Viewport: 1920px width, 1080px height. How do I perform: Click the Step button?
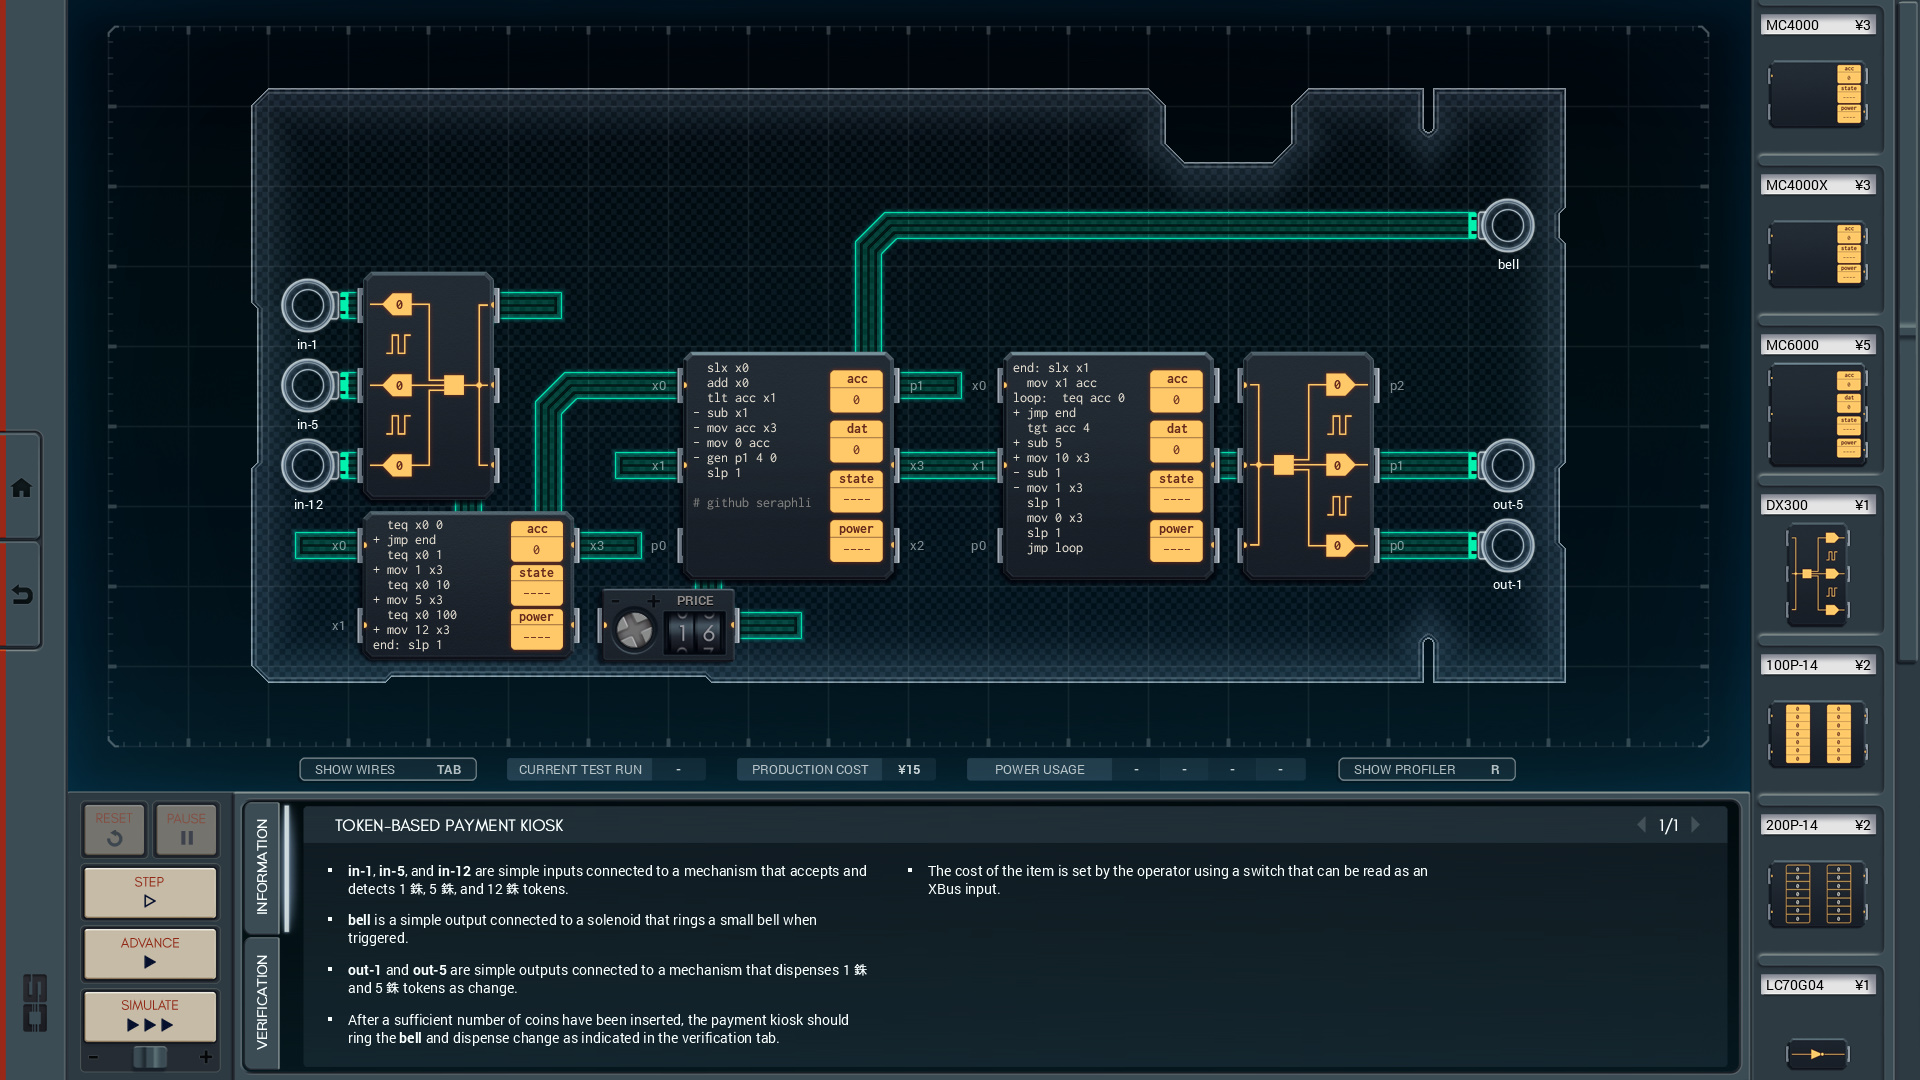click(150, 891)
